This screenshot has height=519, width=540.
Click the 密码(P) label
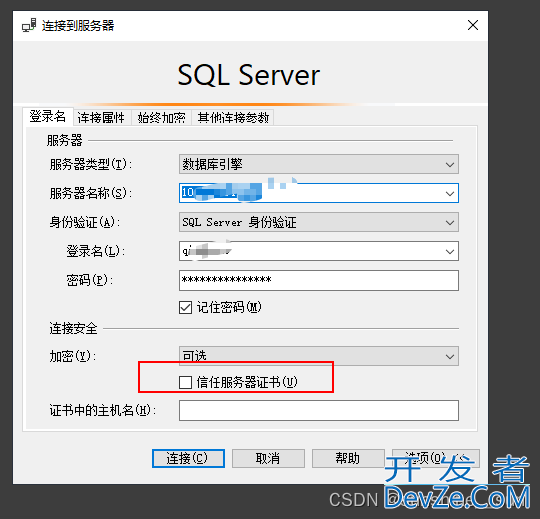90,280
